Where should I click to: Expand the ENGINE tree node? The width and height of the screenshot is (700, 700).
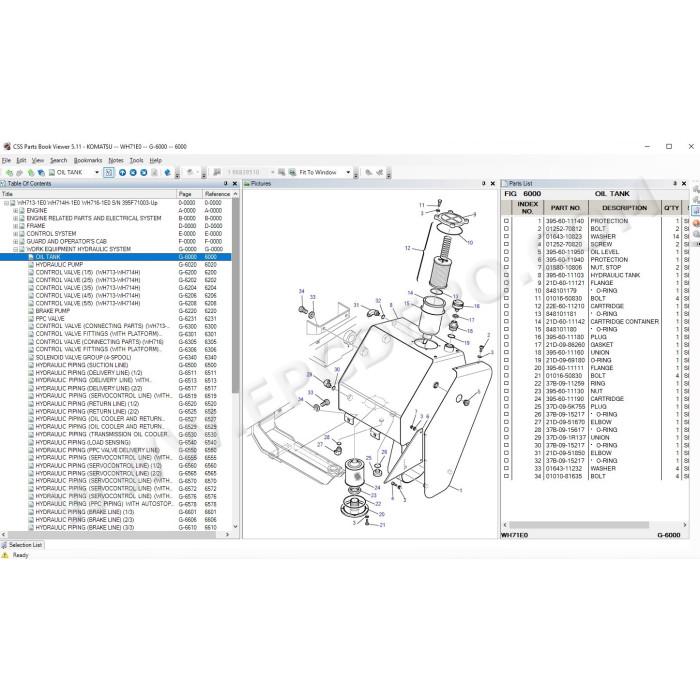coord(15,211)
